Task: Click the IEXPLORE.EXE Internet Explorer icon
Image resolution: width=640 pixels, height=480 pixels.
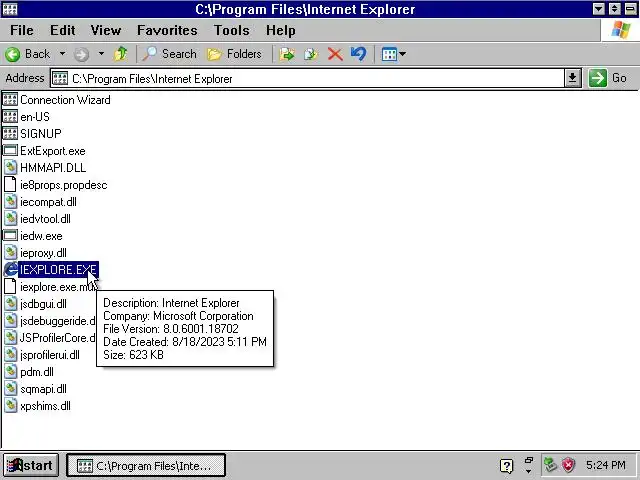Action: (11, 270)
